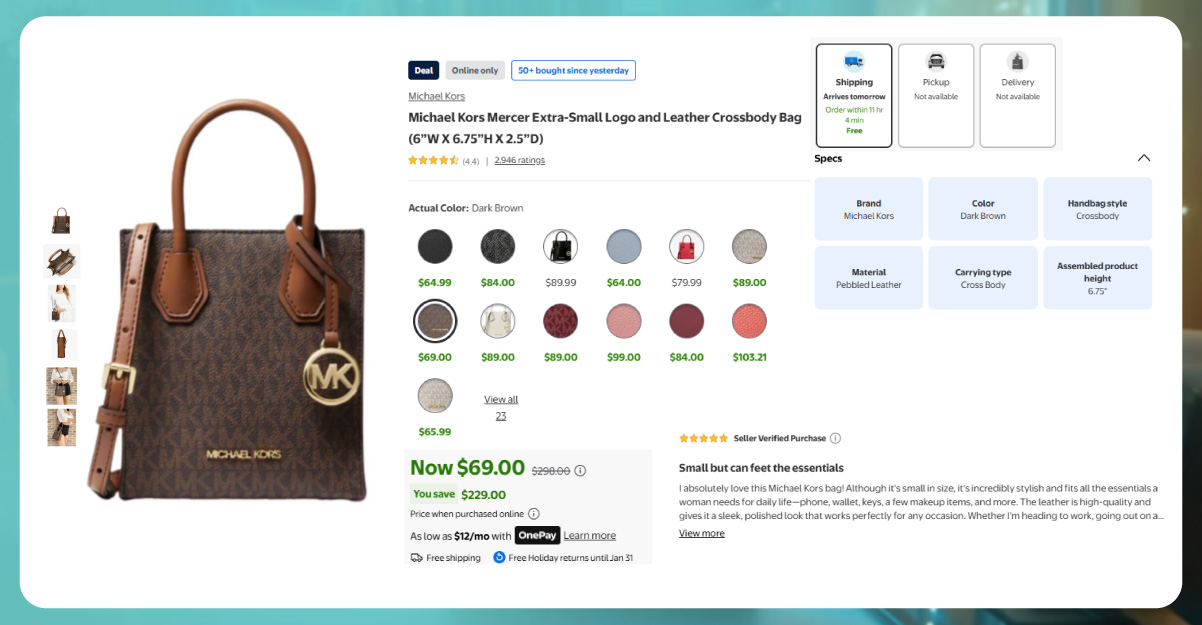Click OnePay Learn more link
This screenshot has height=625, width=1202.
589,536
